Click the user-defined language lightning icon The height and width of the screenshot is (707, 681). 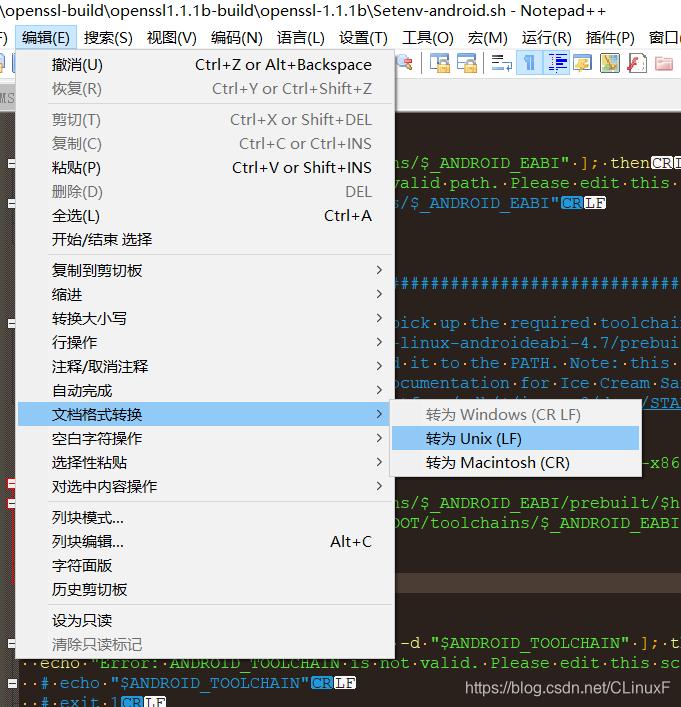click(x=583, y=63)
